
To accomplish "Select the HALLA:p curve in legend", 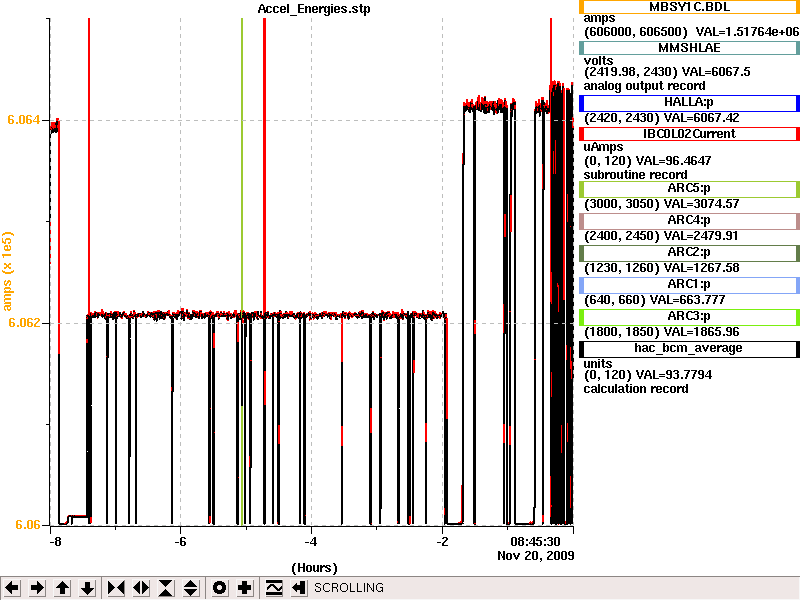I will (x=689, y=102).
